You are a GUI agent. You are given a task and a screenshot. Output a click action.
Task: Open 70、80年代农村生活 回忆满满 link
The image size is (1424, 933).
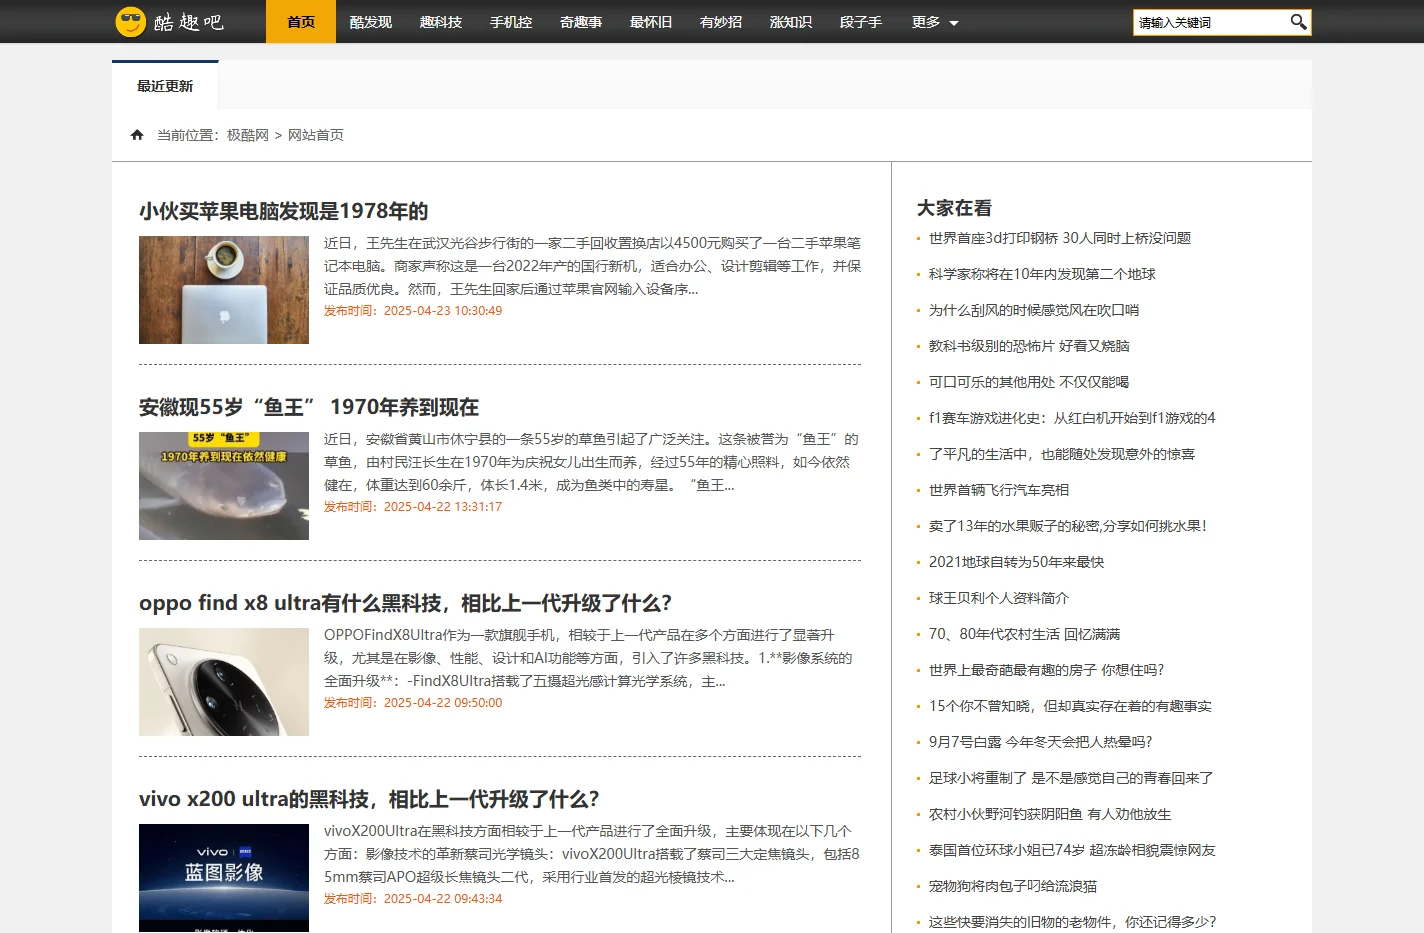1024,634
